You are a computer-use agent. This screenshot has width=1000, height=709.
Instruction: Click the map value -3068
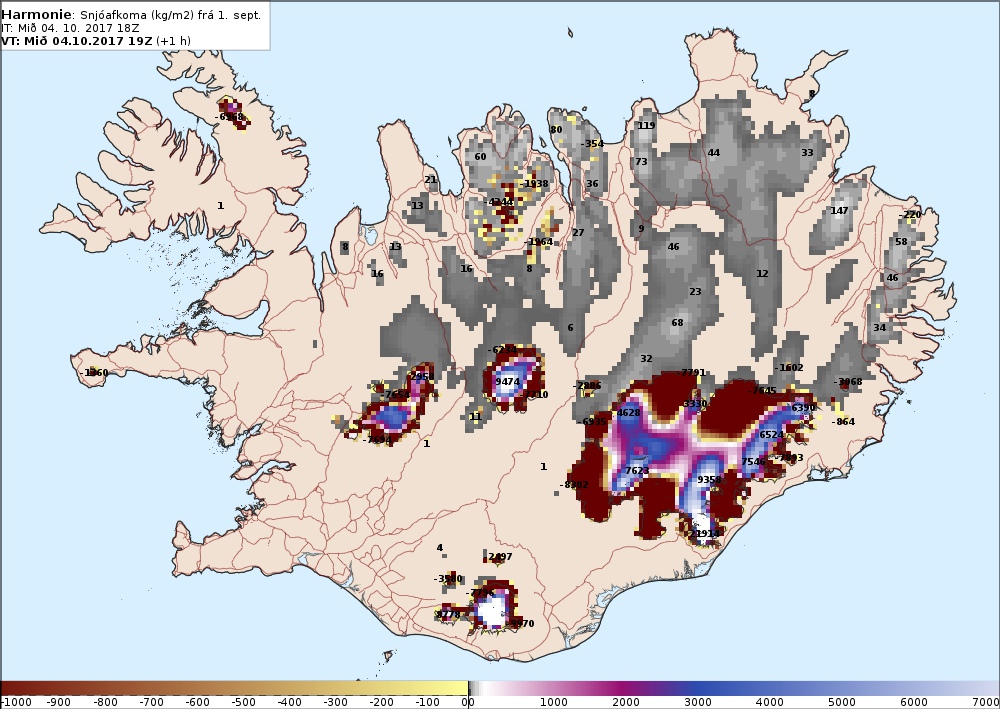(848, 382)
